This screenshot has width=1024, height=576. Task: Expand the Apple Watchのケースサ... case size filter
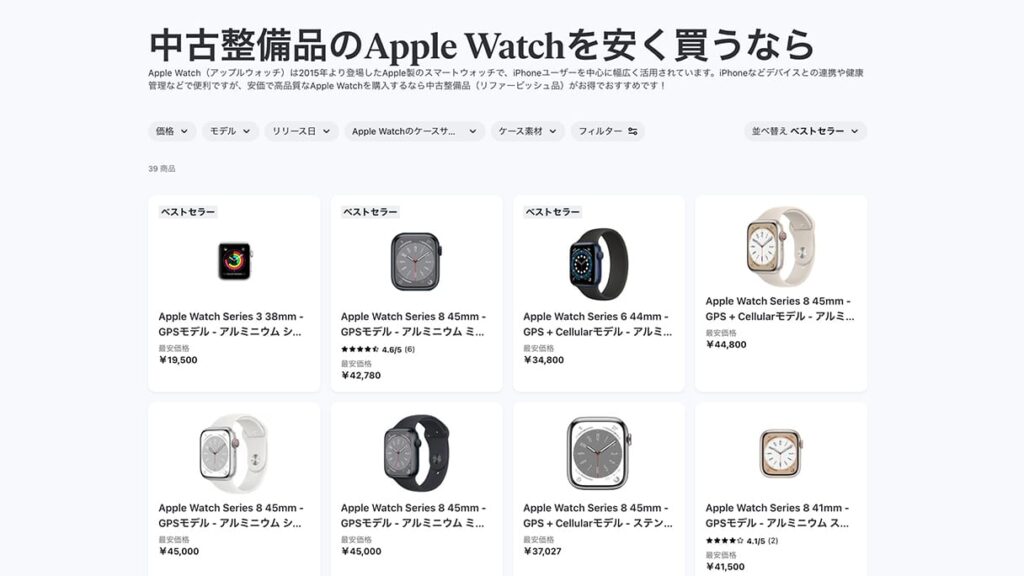(x=414, y=131)
